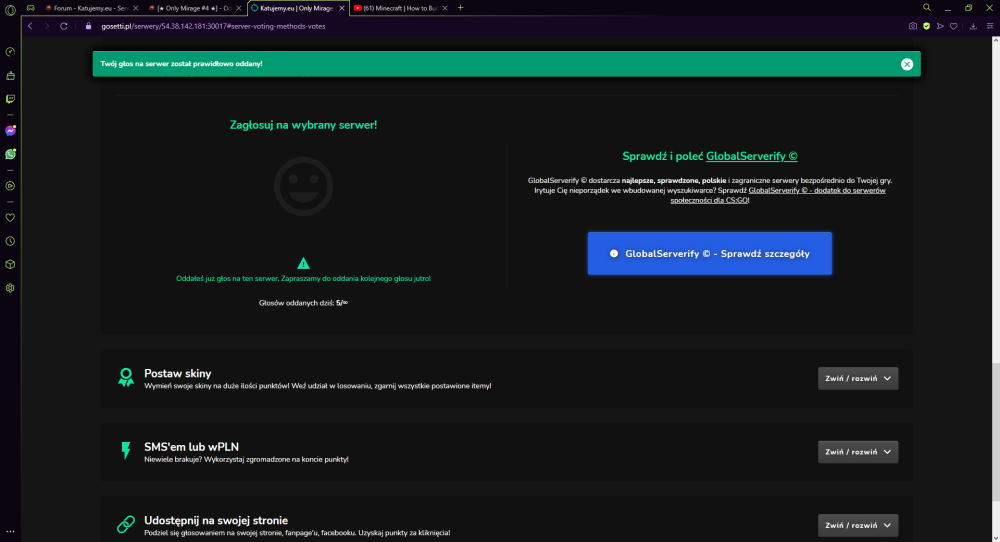
Task: Add page to bookmarks heart icon
Action: [x=953, y=26]
